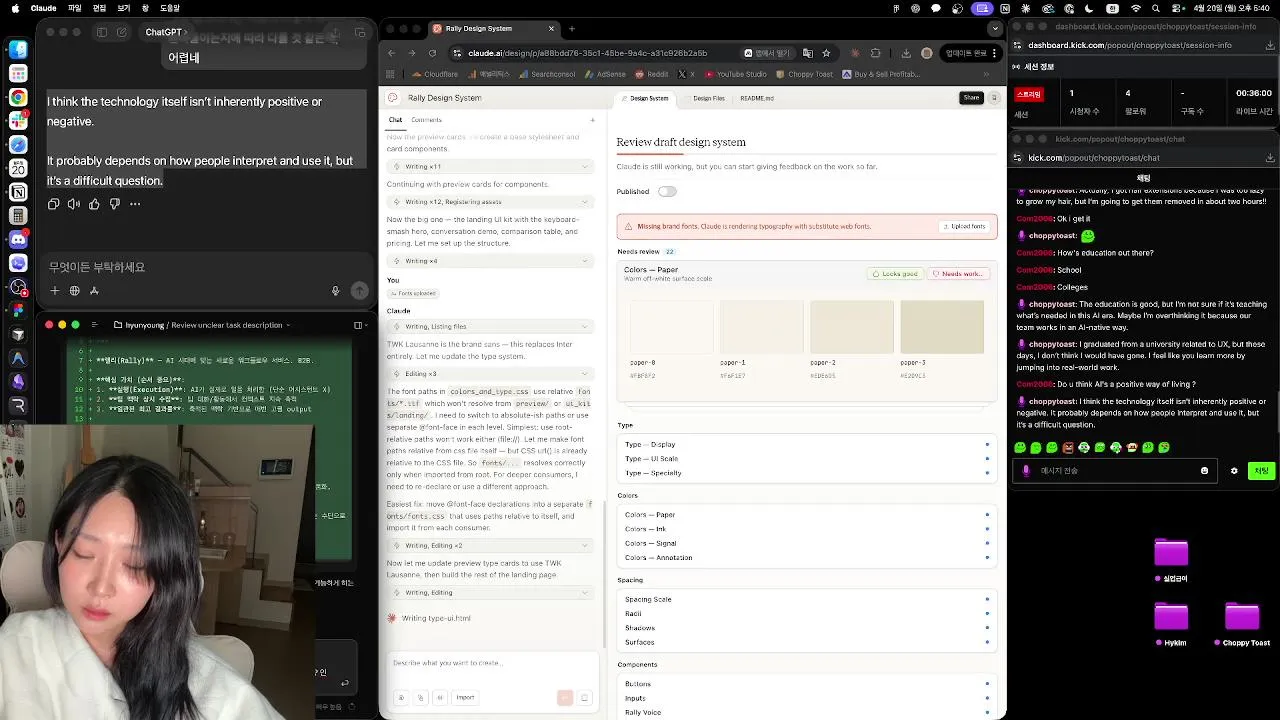1280x720 pixels.
Task: Open Figma from the dock
Action: tap(18, 310)
